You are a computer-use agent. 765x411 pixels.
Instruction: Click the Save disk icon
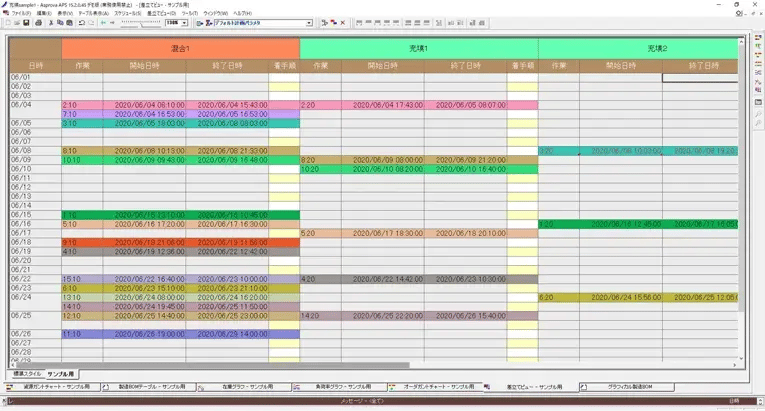click(25, 22)
